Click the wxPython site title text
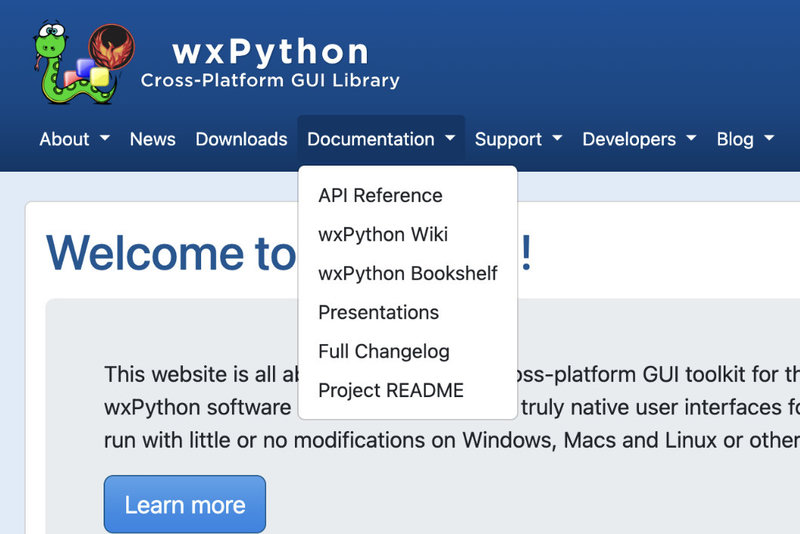 (x=270, y=53)
